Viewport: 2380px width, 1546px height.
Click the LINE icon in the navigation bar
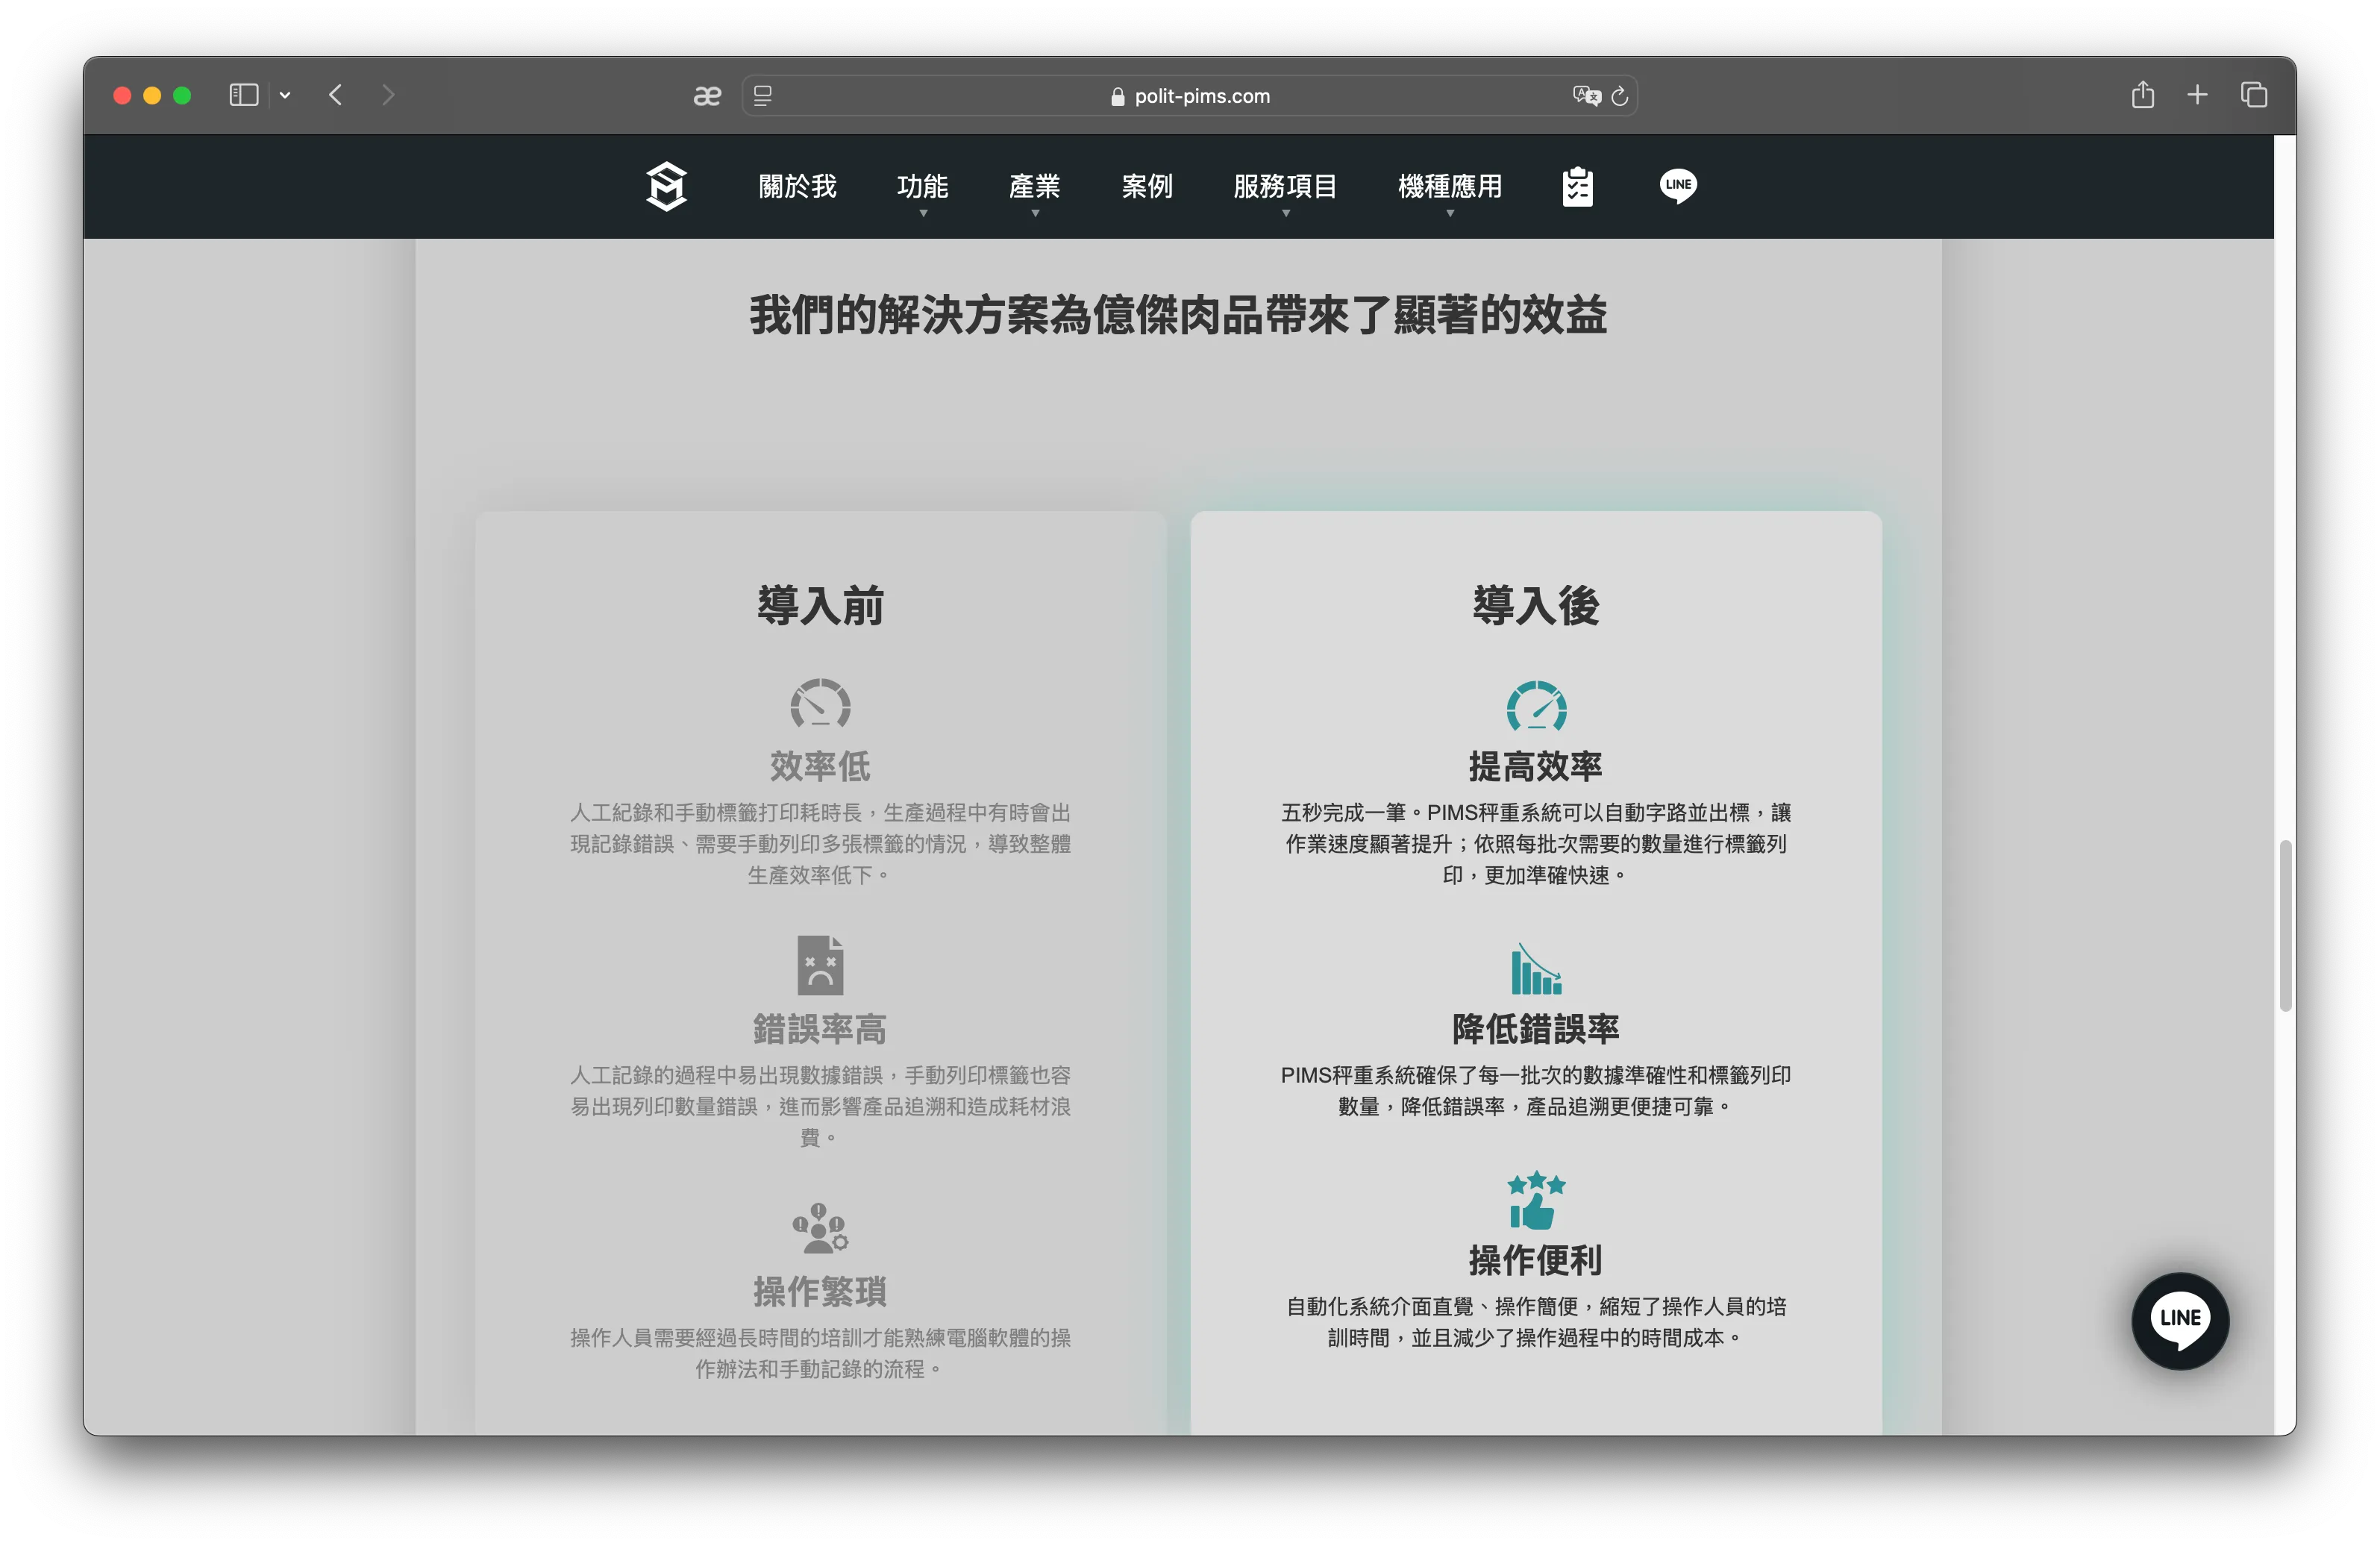point(1678,186)
